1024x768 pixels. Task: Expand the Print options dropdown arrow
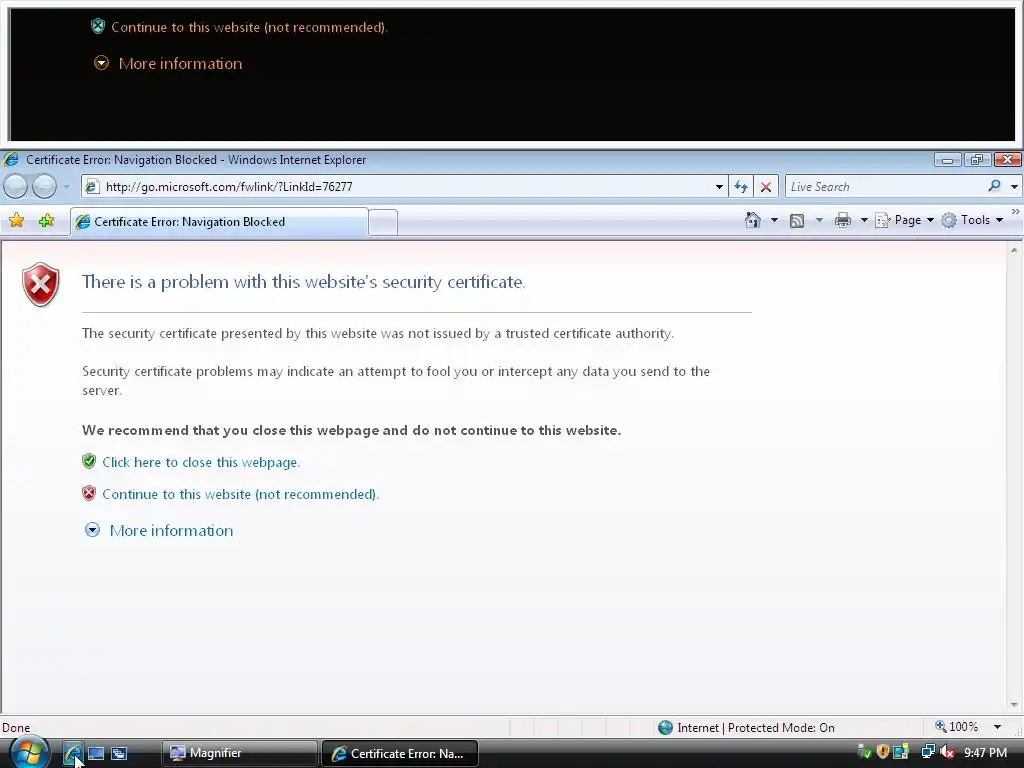(x=864, y=220)
